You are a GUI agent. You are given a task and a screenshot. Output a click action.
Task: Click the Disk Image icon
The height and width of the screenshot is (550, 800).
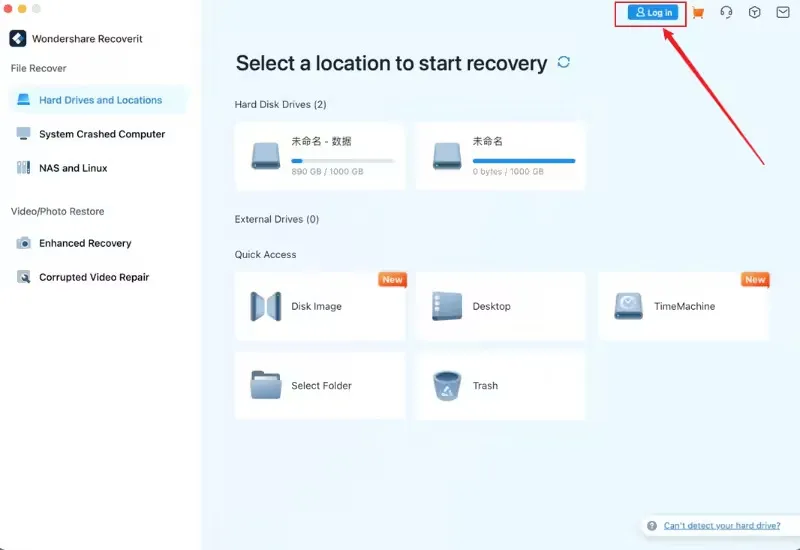pos(266,306)
